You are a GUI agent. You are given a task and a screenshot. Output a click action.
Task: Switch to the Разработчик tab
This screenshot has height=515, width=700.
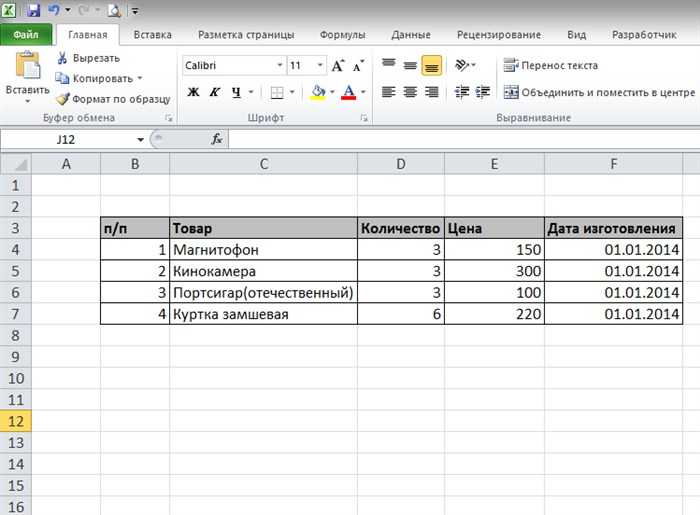click(x=644, y=35)
